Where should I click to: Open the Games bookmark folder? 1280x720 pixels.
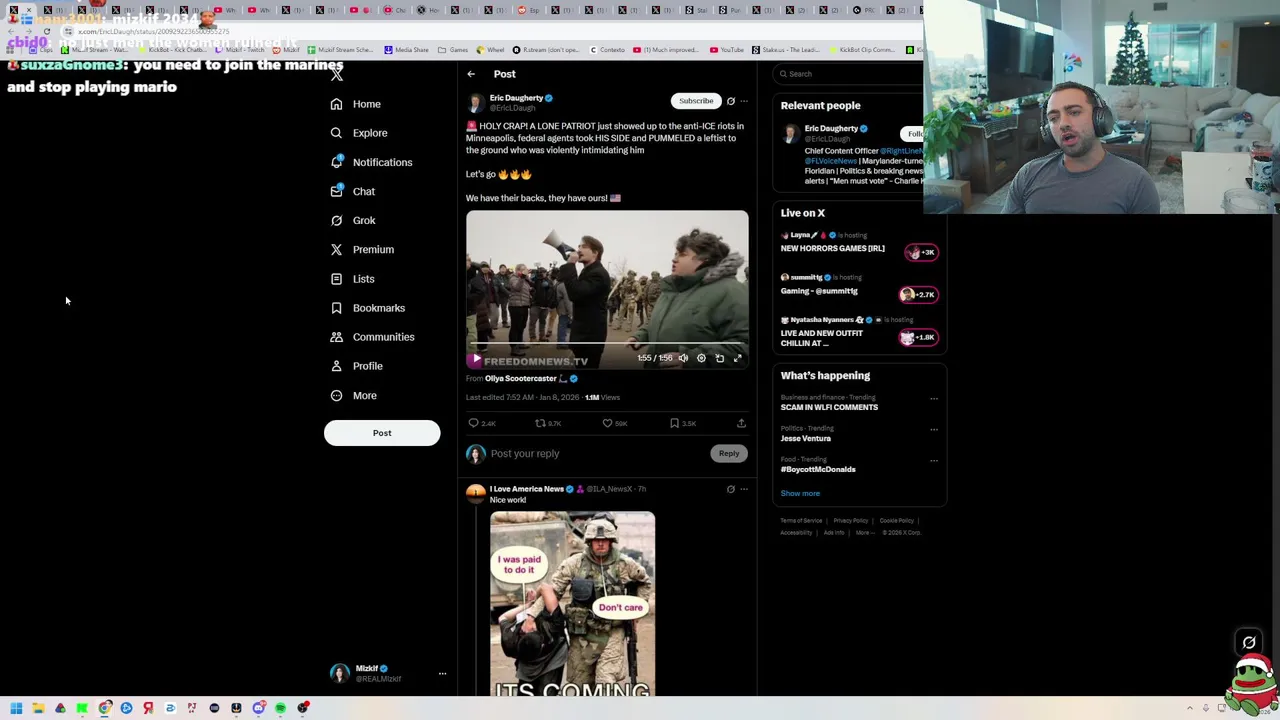[x=454, y=49]
